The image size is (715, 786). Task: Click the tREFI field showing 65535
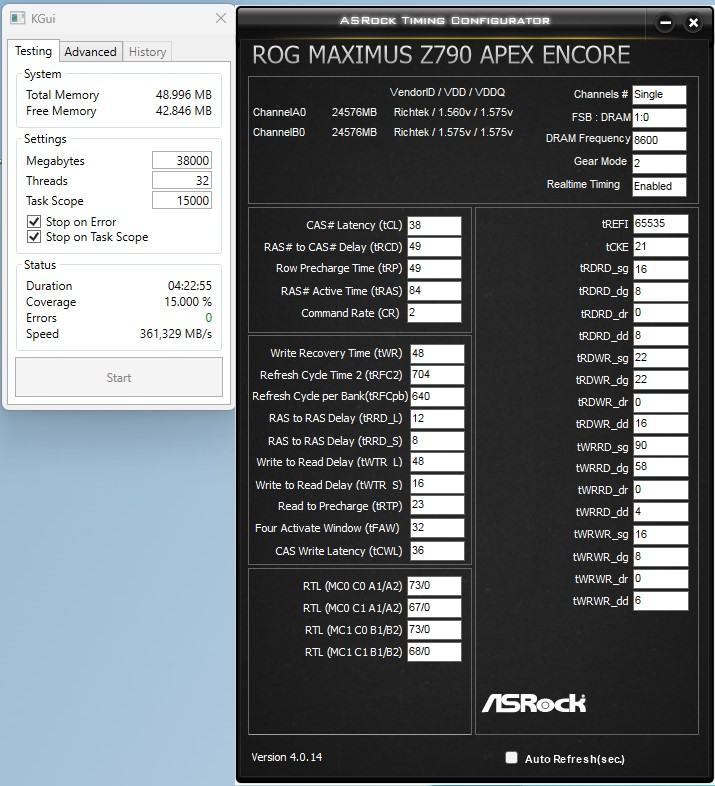pos(661,224)
